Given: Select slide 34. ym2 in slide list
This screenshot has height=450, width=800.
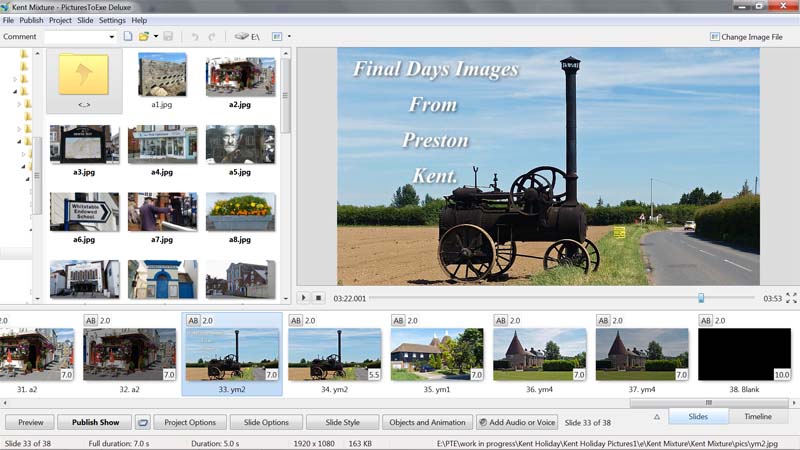Looking at the screenshot, I should pyautogui.click(x=334, y=354).
